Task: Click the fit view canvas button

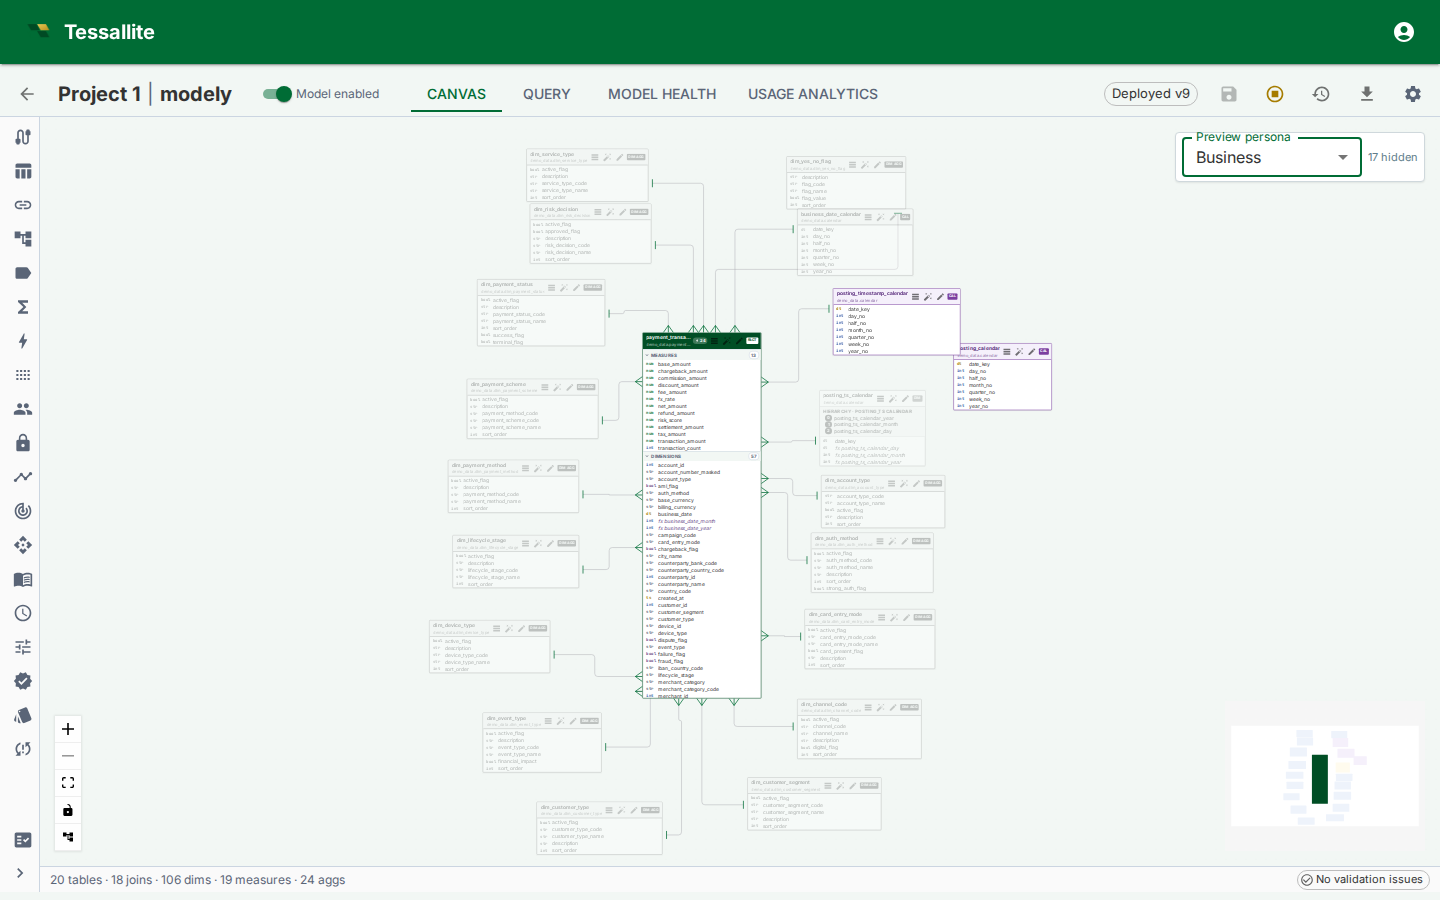Action: pos(68,783)
